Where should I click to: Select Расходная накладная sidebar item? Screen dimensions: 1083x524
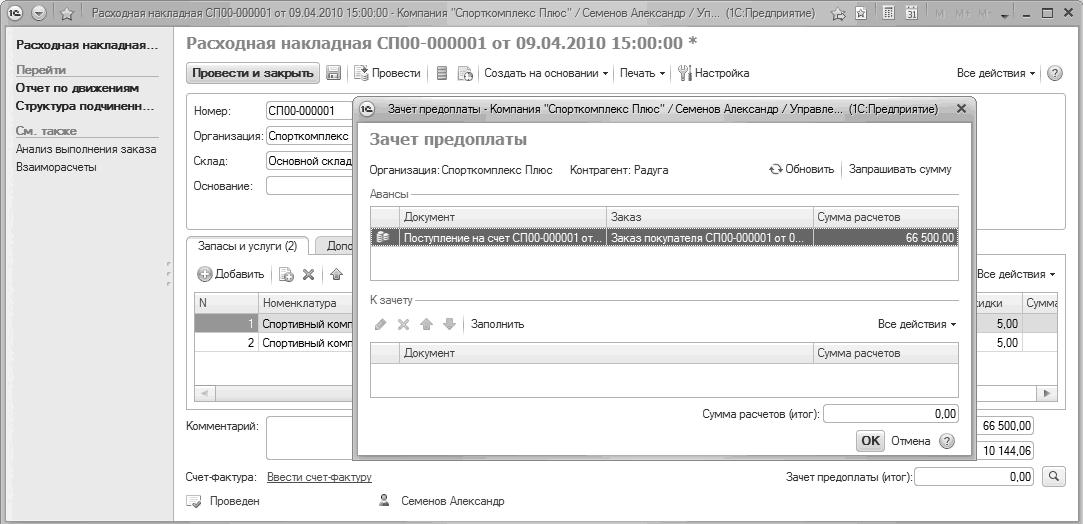[x=86, y=46]
